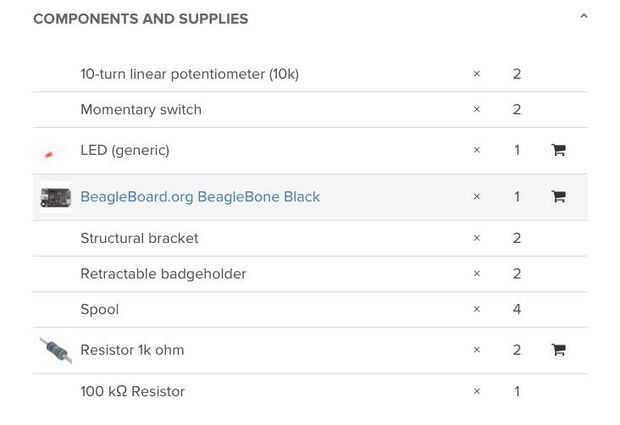Click the Components and Supplies heading
620x425 pixels.
(x=140, y=19)
